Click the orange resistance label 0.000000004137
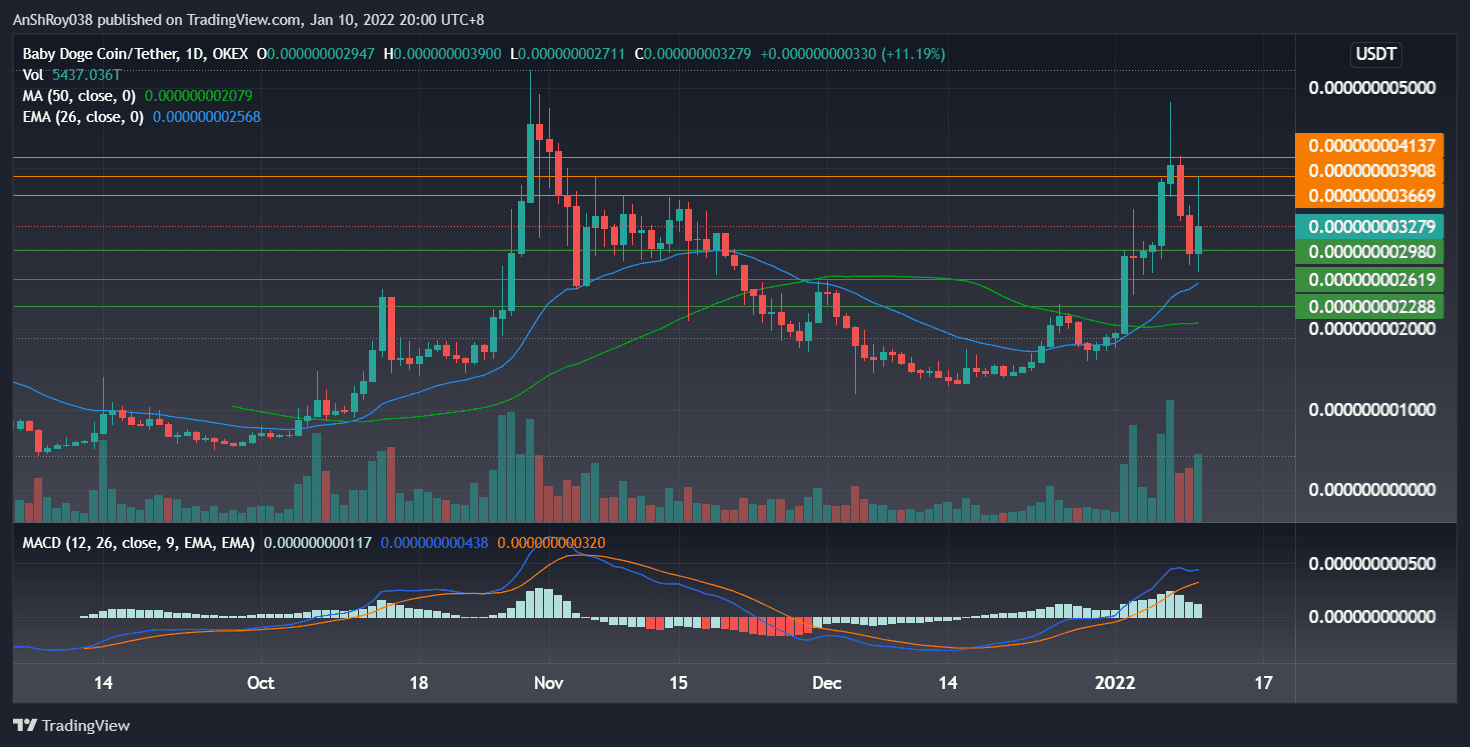1470x747 pixels. click(x=1370, y=145)
